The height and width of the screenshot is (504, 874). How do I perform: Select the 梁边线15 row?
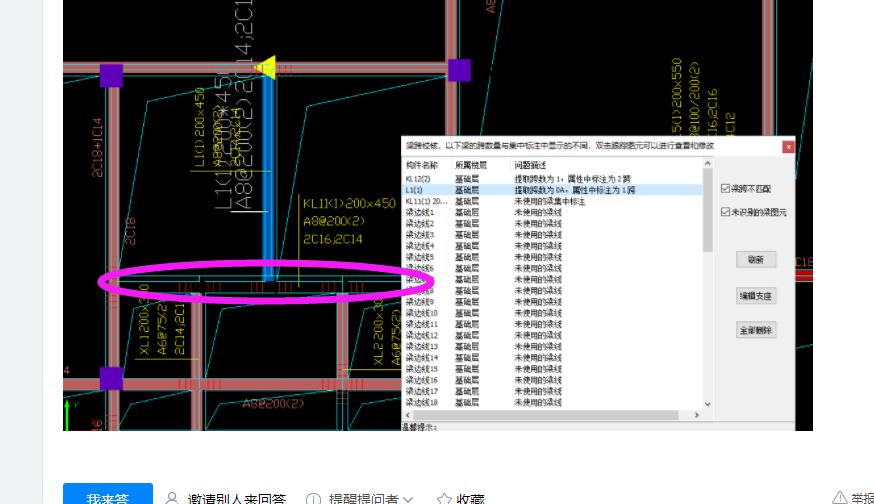(x=552, y=369)
